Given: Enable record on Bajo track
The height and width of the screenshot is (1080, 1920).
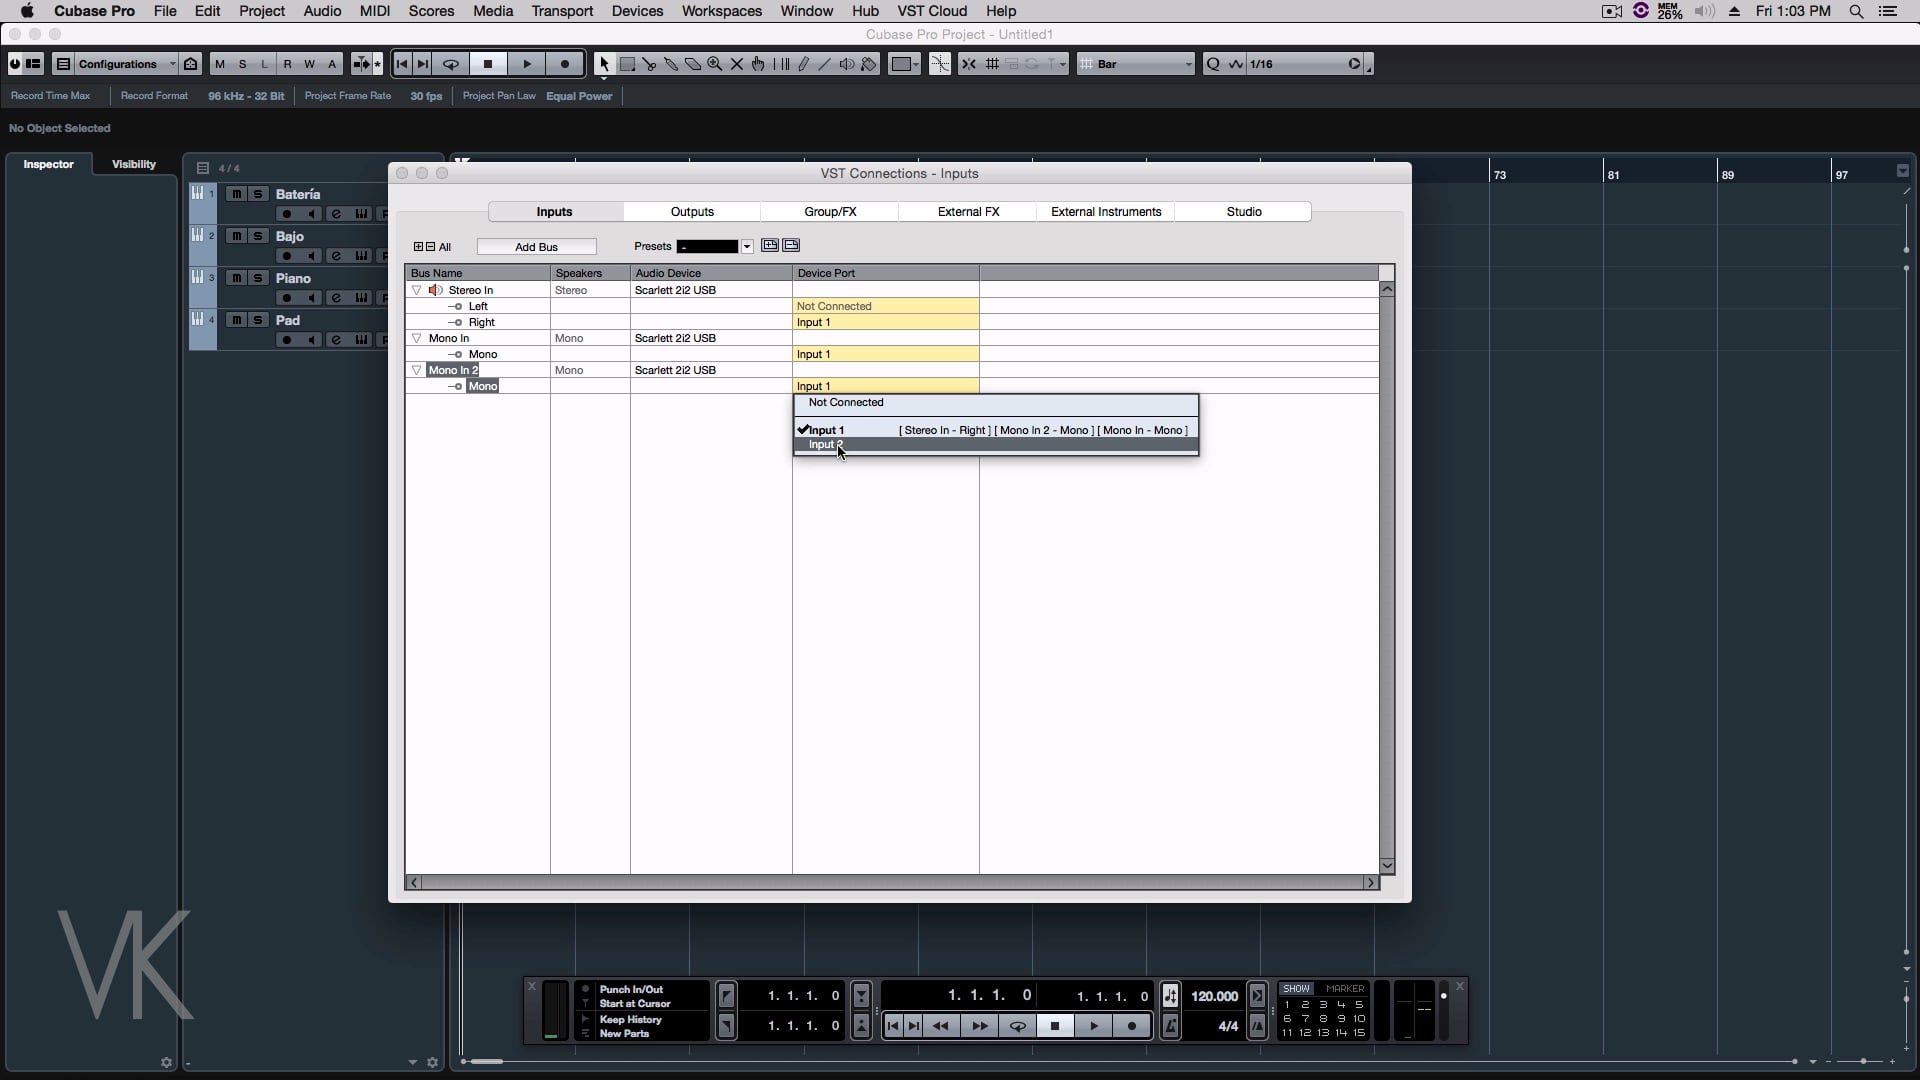Looking at the screenshot, I should click(x=287, y=256).
